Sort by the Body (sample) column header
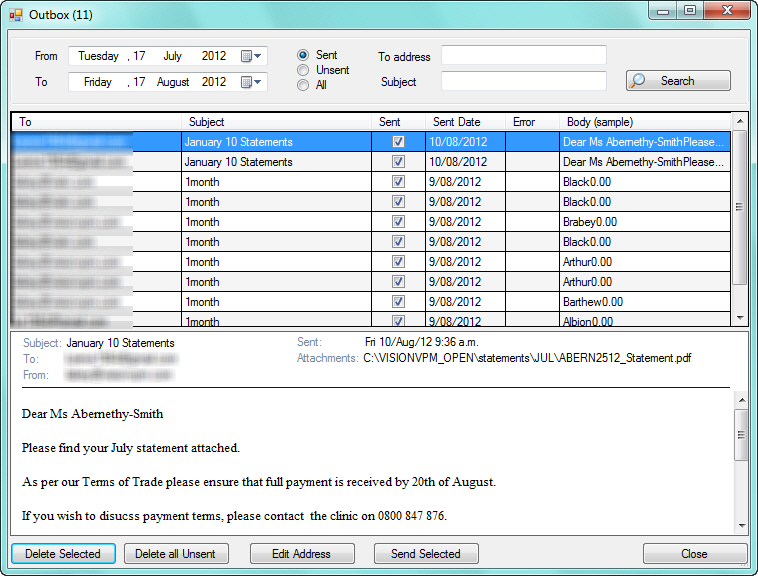 (x=645, y=122)
